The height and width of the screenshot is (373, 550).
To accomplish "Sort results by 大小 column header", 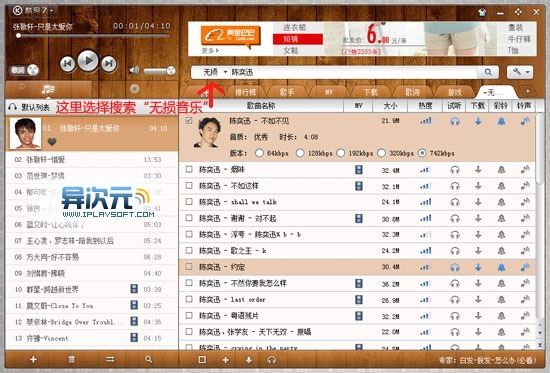I will 390,106.
